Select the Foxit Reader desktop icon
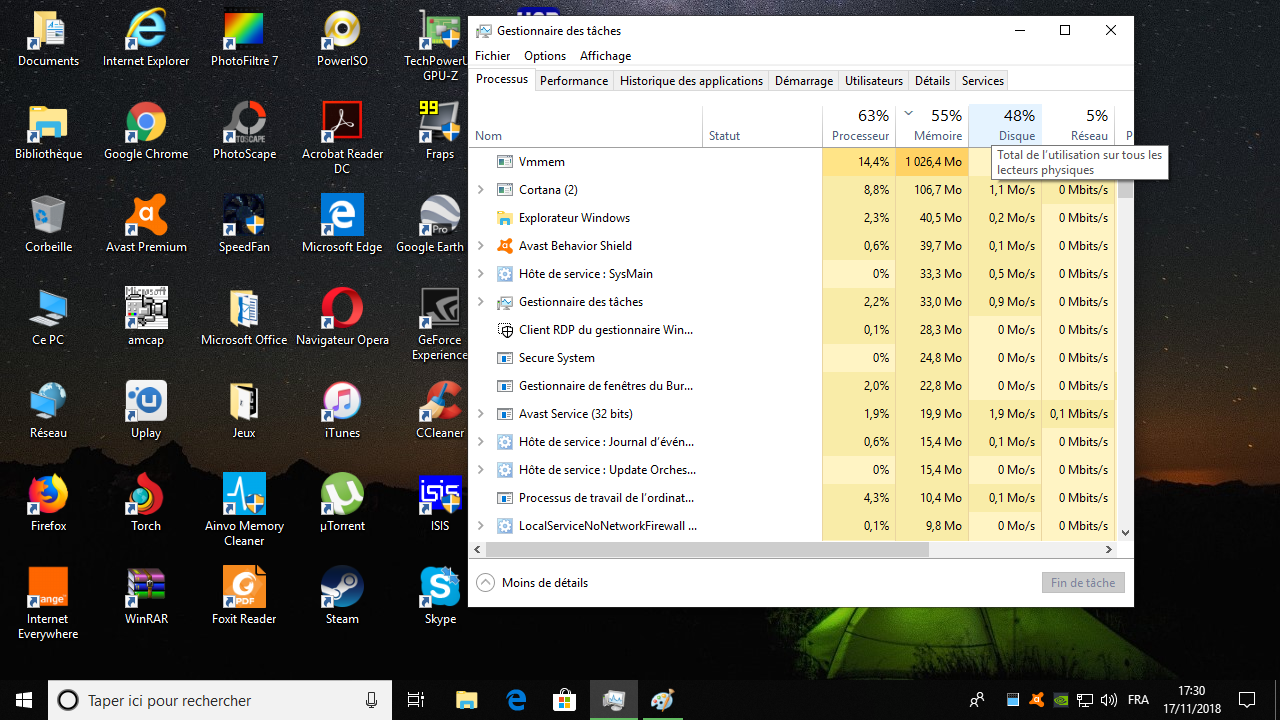1280x720 pixels. click(244, 598)
